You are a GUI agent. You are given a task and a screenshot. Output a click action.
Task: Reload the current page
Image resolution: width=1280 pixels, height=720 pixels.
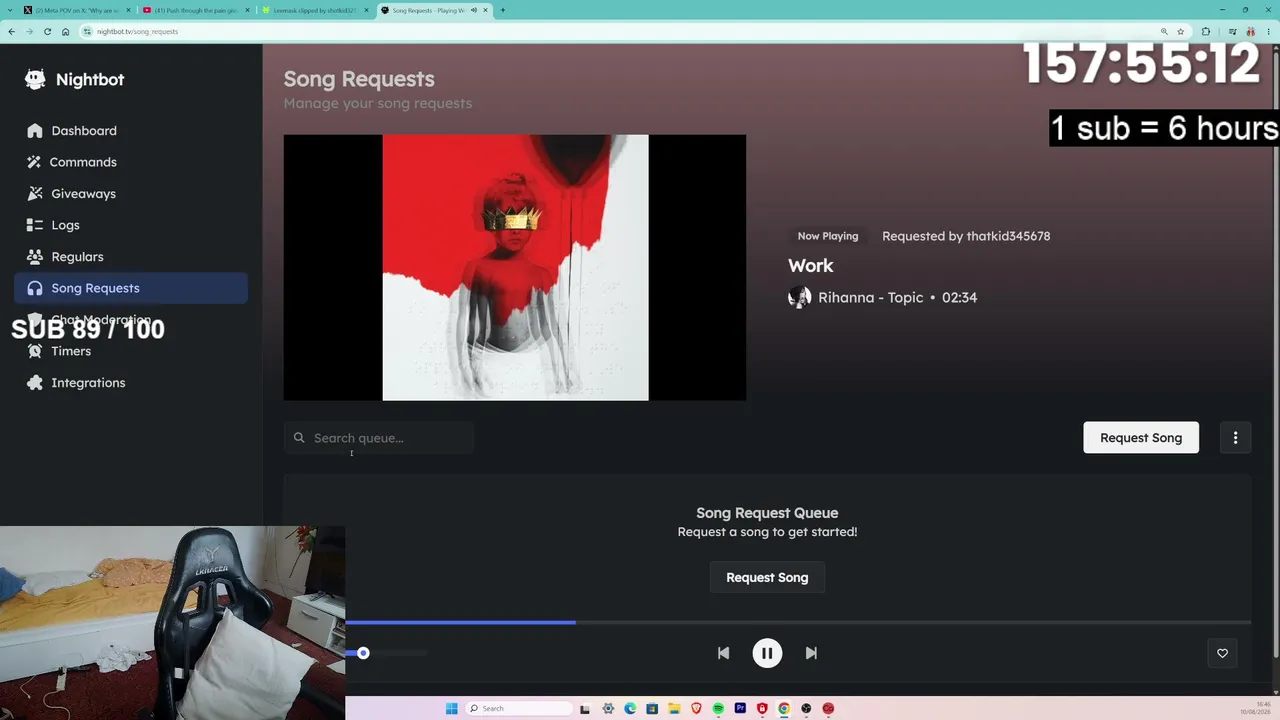click(x=47, y=31)
